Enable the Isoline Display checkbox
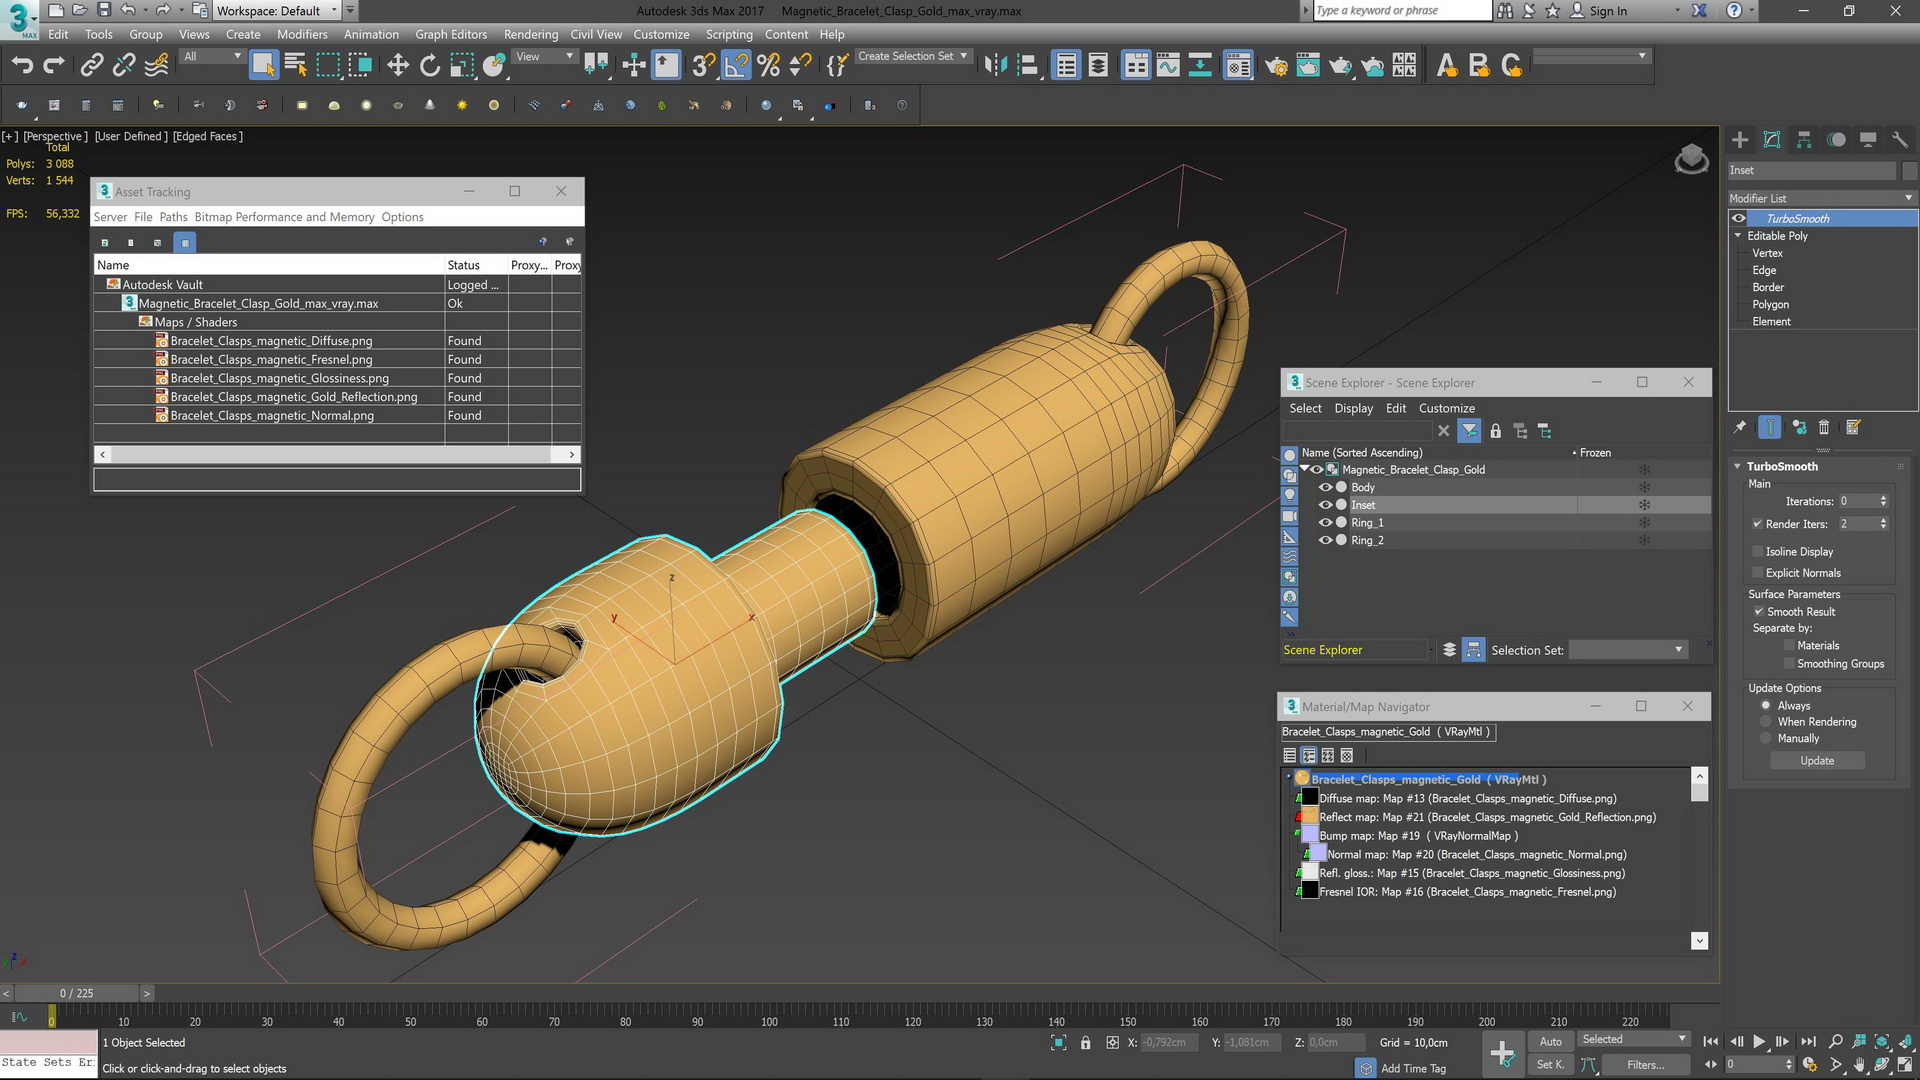 1758,552
